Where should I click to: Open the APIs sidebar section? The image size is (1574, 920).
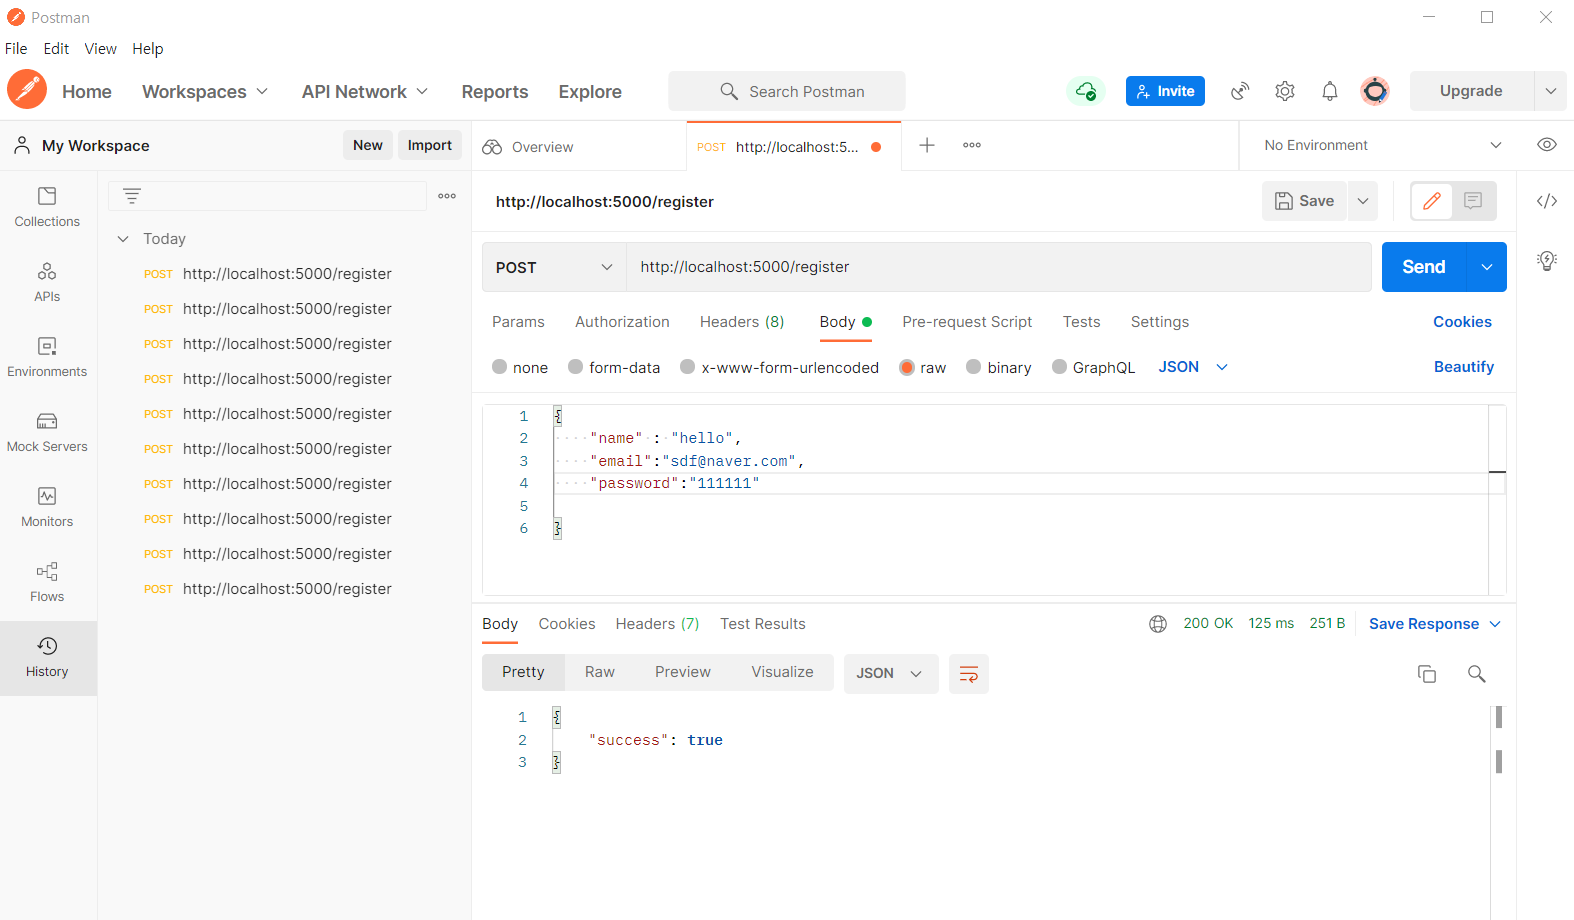[47, 282]
